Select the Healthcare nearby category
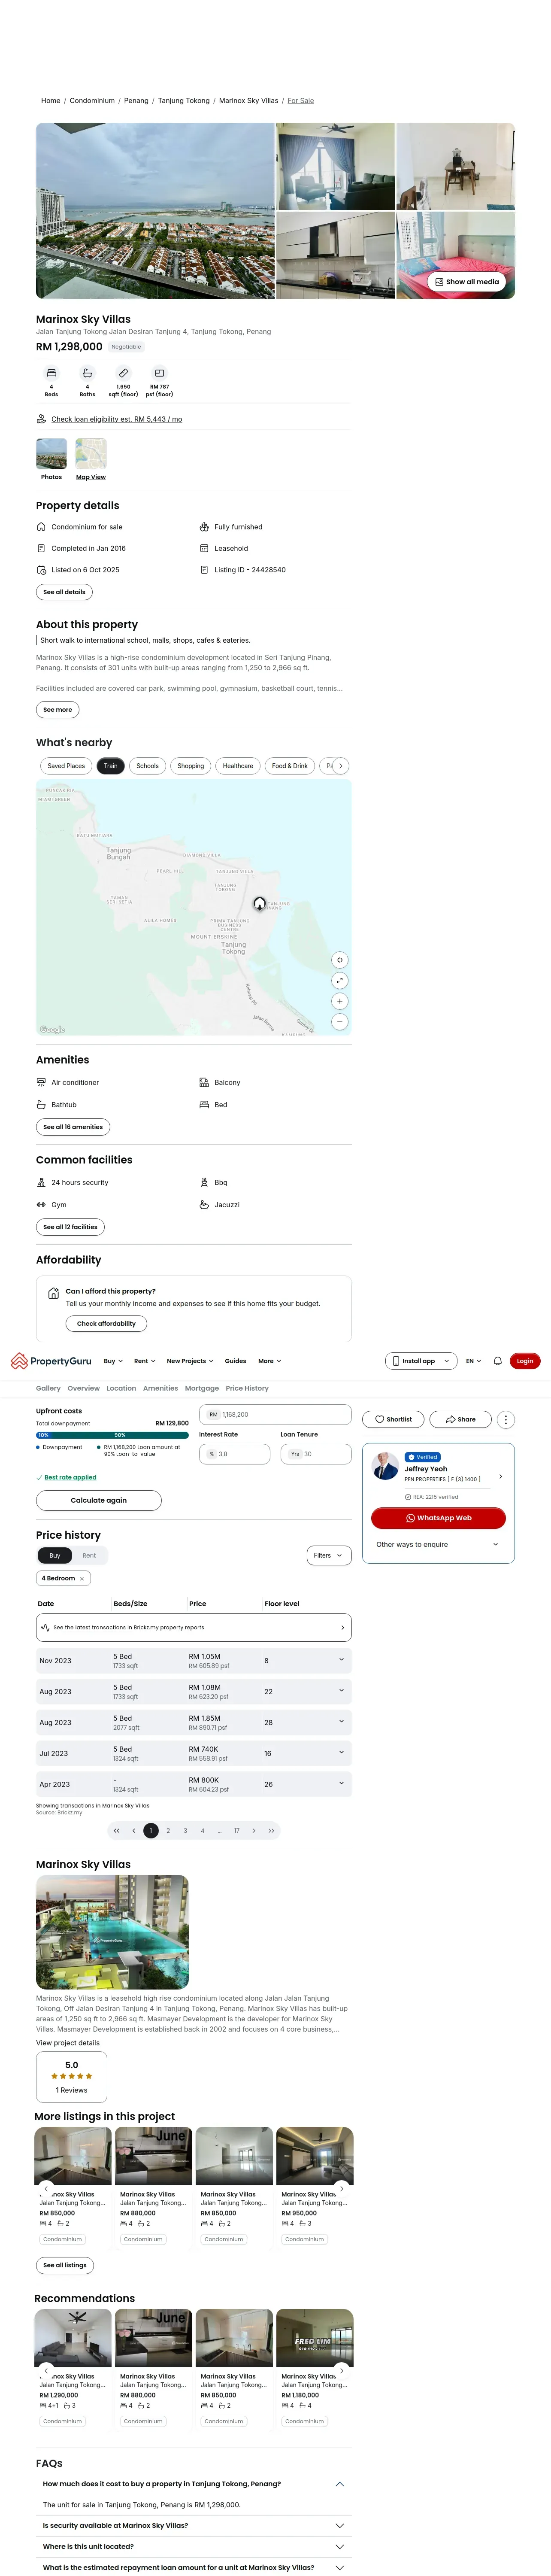This screenshot has height=2576, width=551. pos(238,766)
